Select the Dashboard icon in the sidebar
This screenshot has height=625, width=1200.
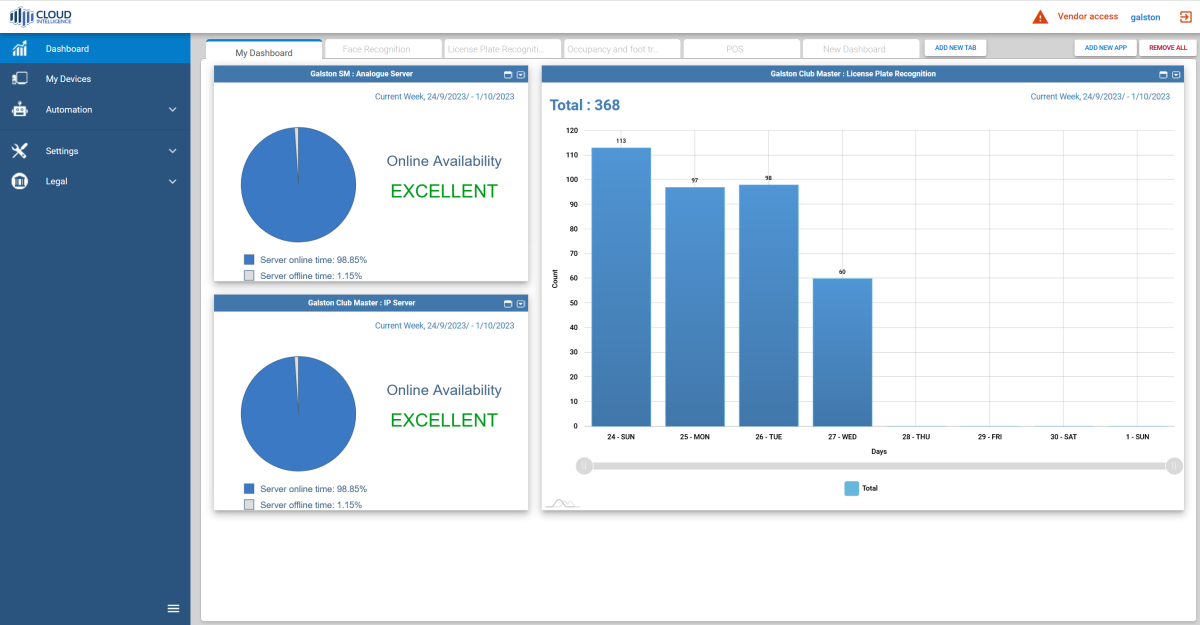[x=20, y=48]
